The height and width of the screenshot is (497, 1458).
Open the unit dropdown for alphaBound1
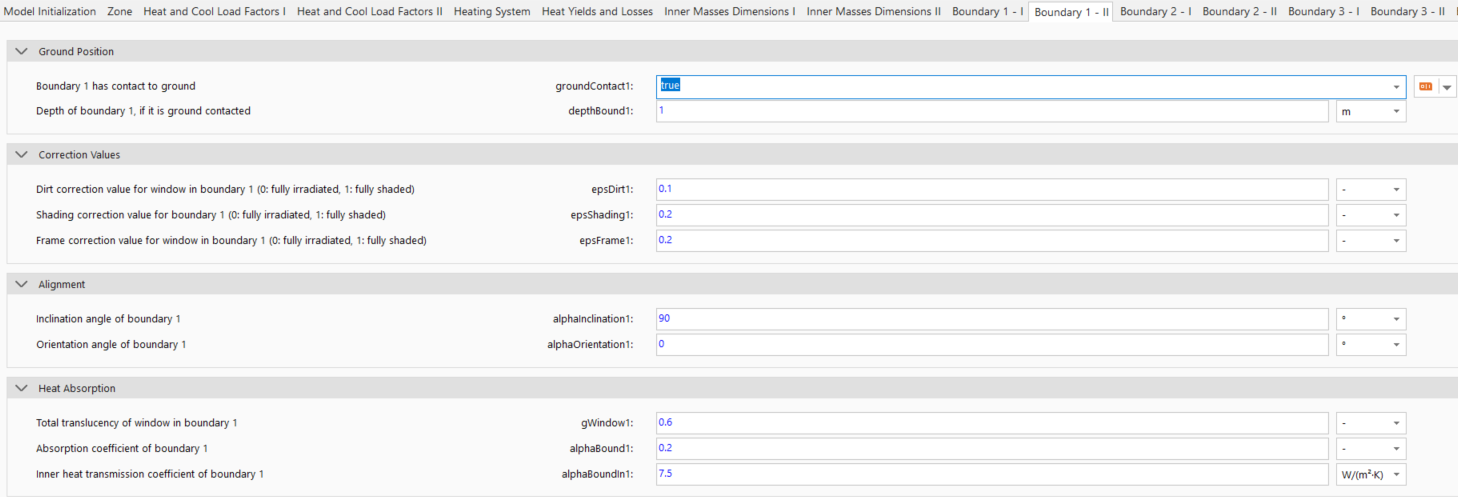click(1371, 448)
